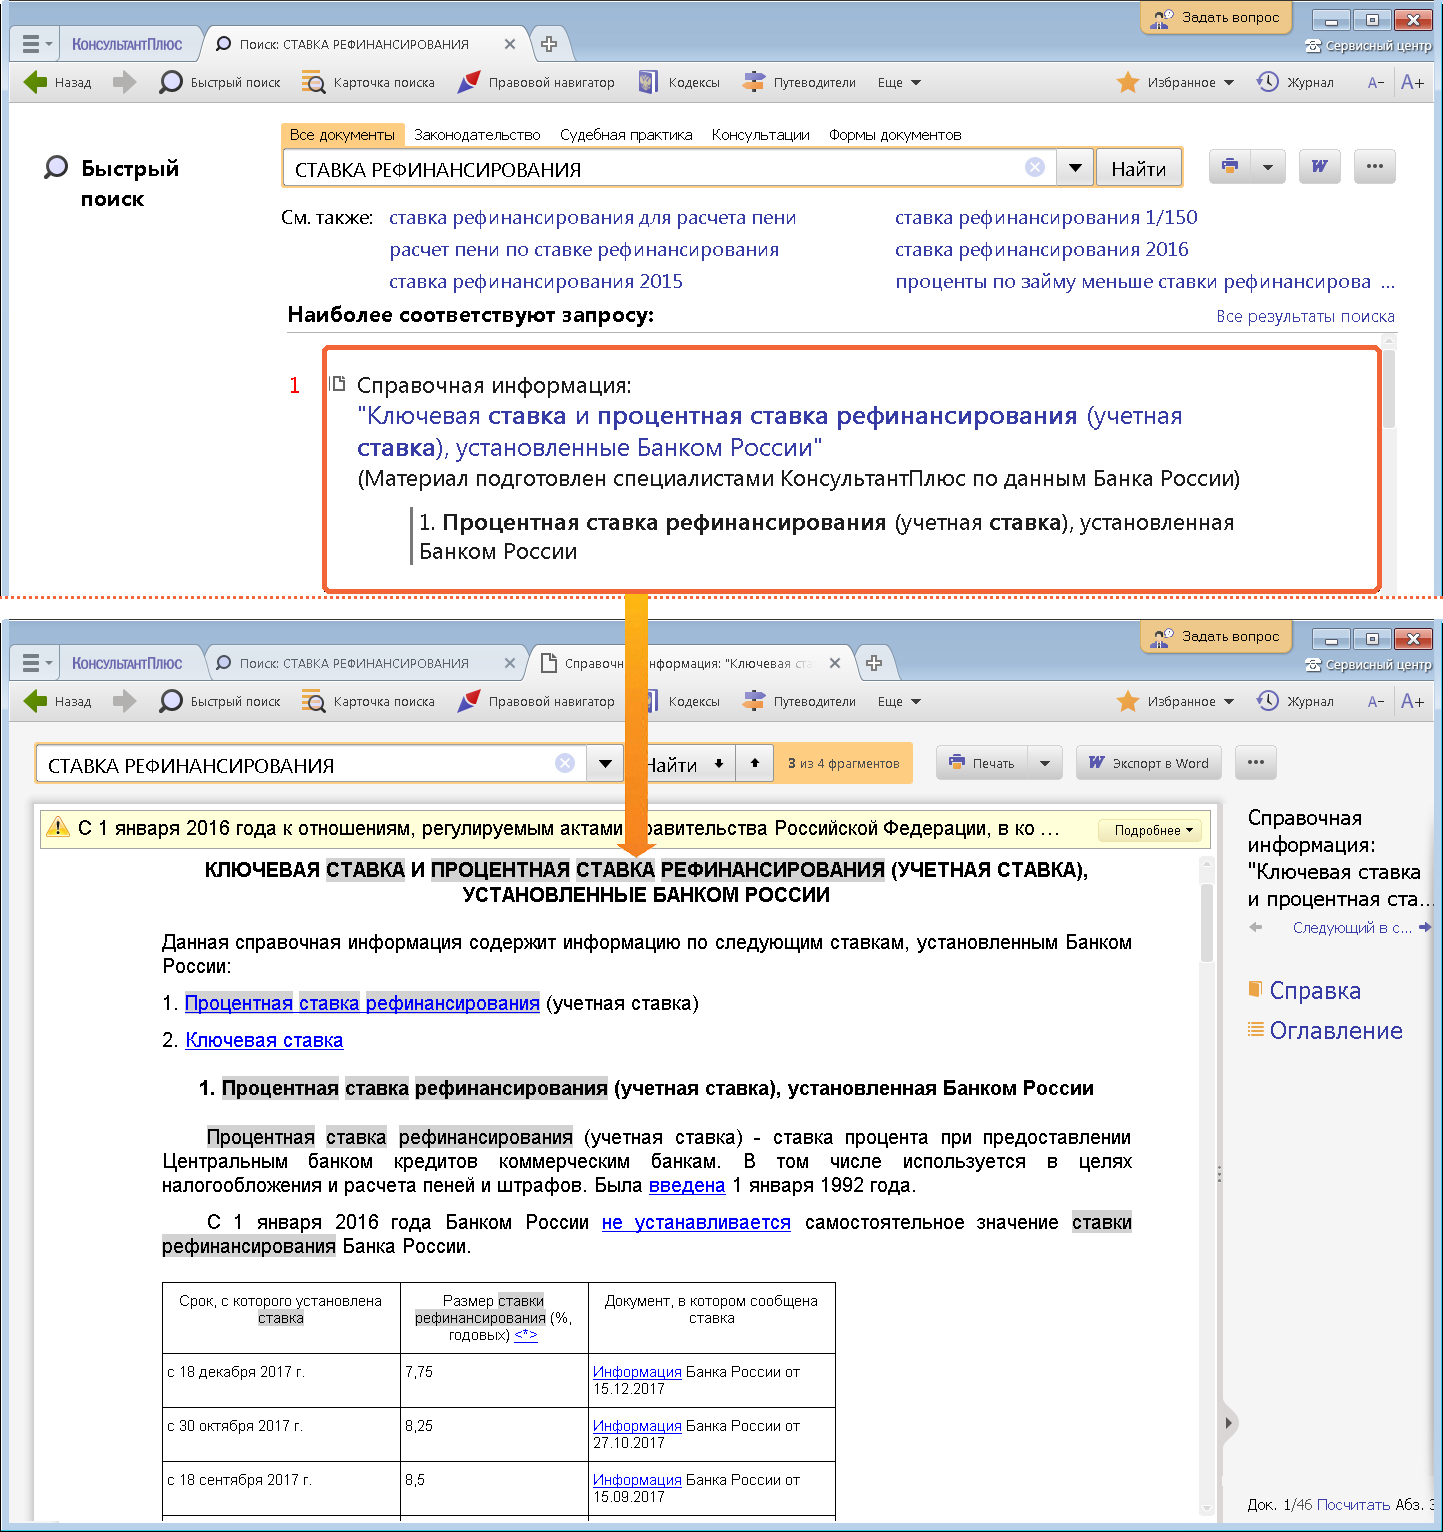Click Все результаты поиска link

point(1305,316)
